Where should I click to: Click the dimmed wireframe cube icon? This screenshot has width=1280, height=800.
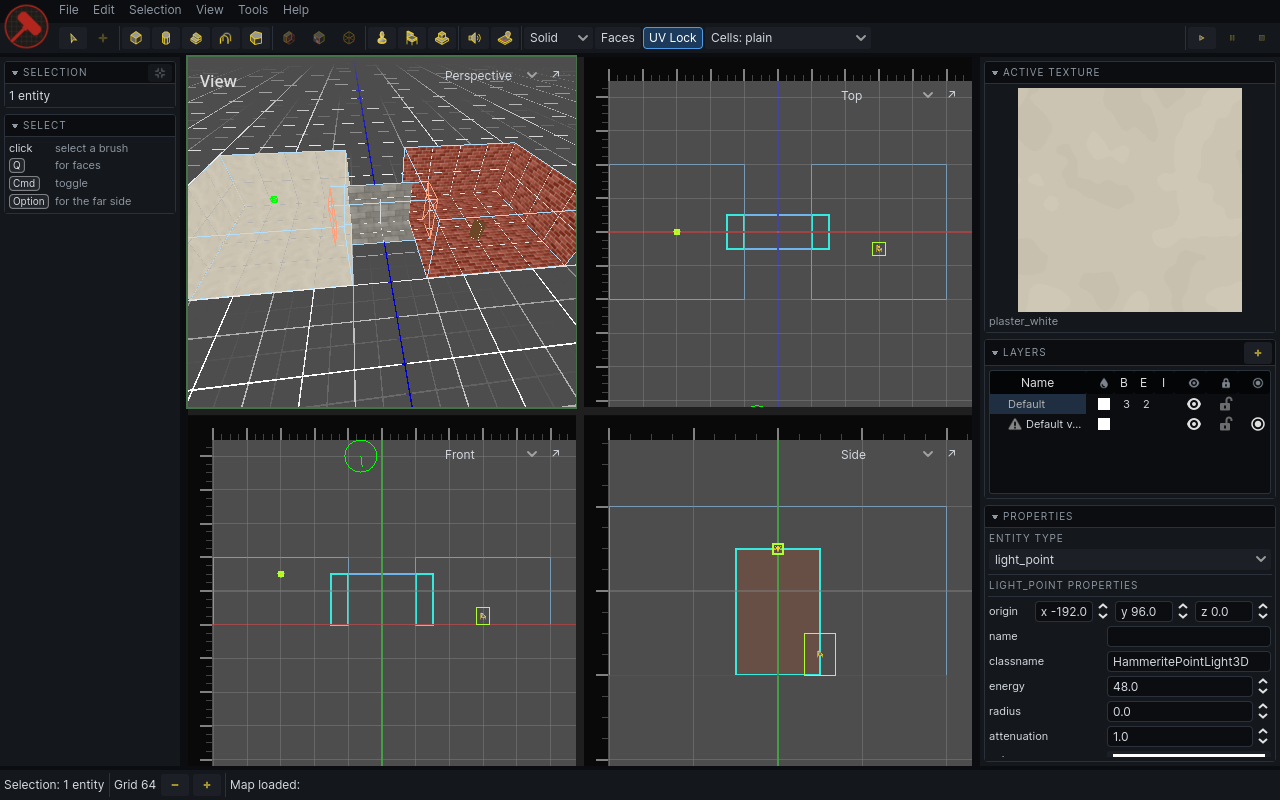click(349, 38)
